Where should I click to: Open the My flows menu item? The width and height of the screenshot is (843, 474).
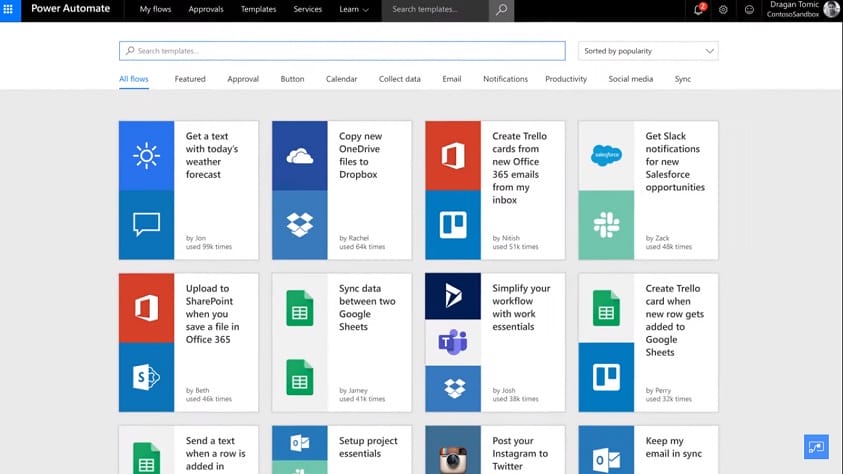(155, 10)
